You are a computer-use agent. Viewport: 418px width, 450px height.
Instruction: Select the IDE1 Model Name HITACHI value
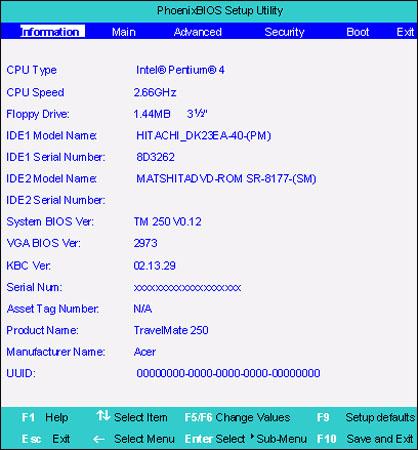pos(203,136)
